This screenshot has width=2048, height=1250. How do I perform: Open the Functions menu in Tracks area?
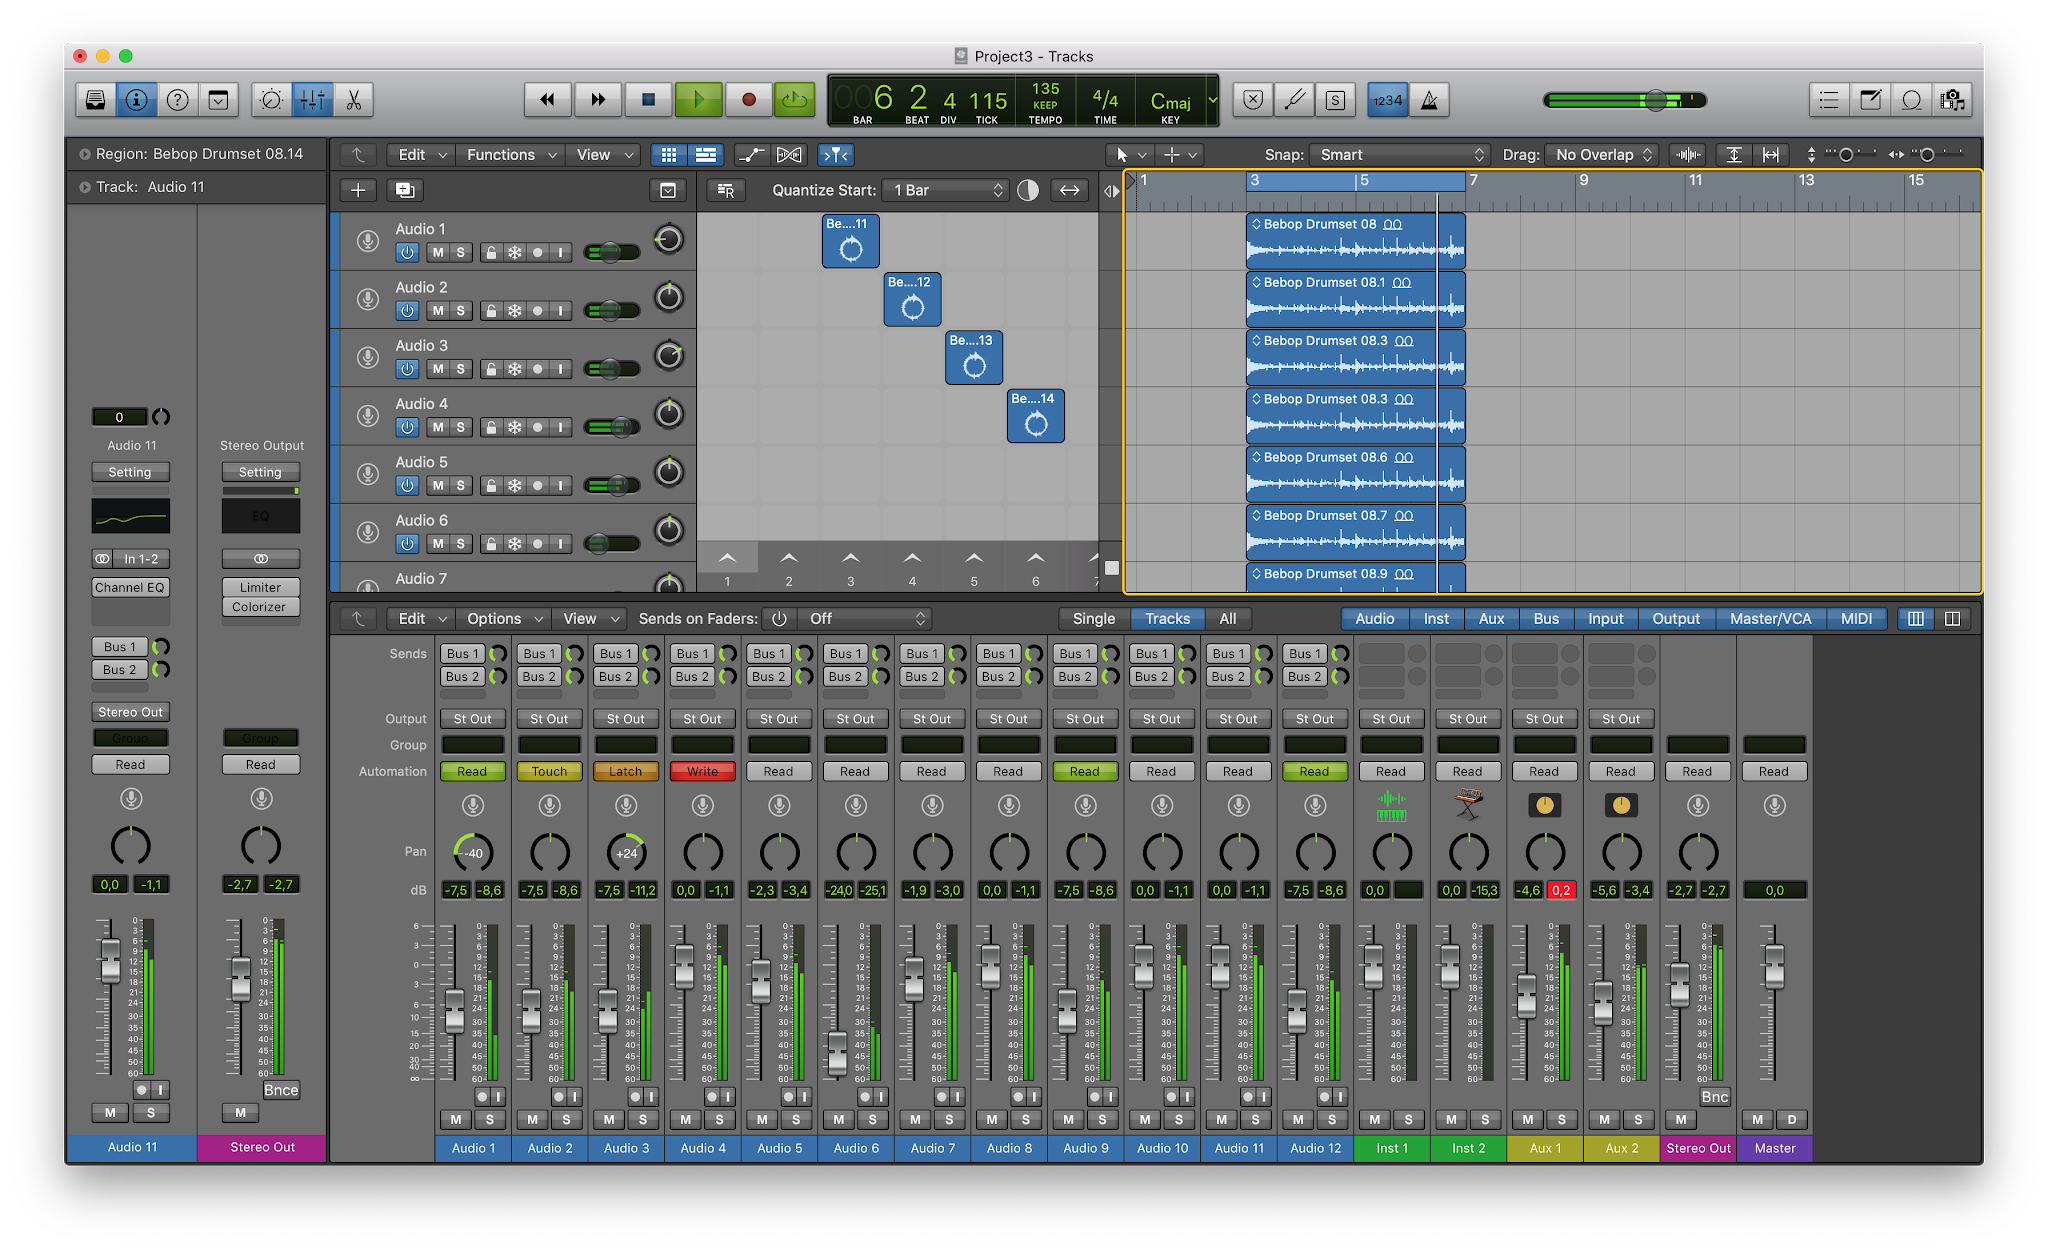point(510,154)
